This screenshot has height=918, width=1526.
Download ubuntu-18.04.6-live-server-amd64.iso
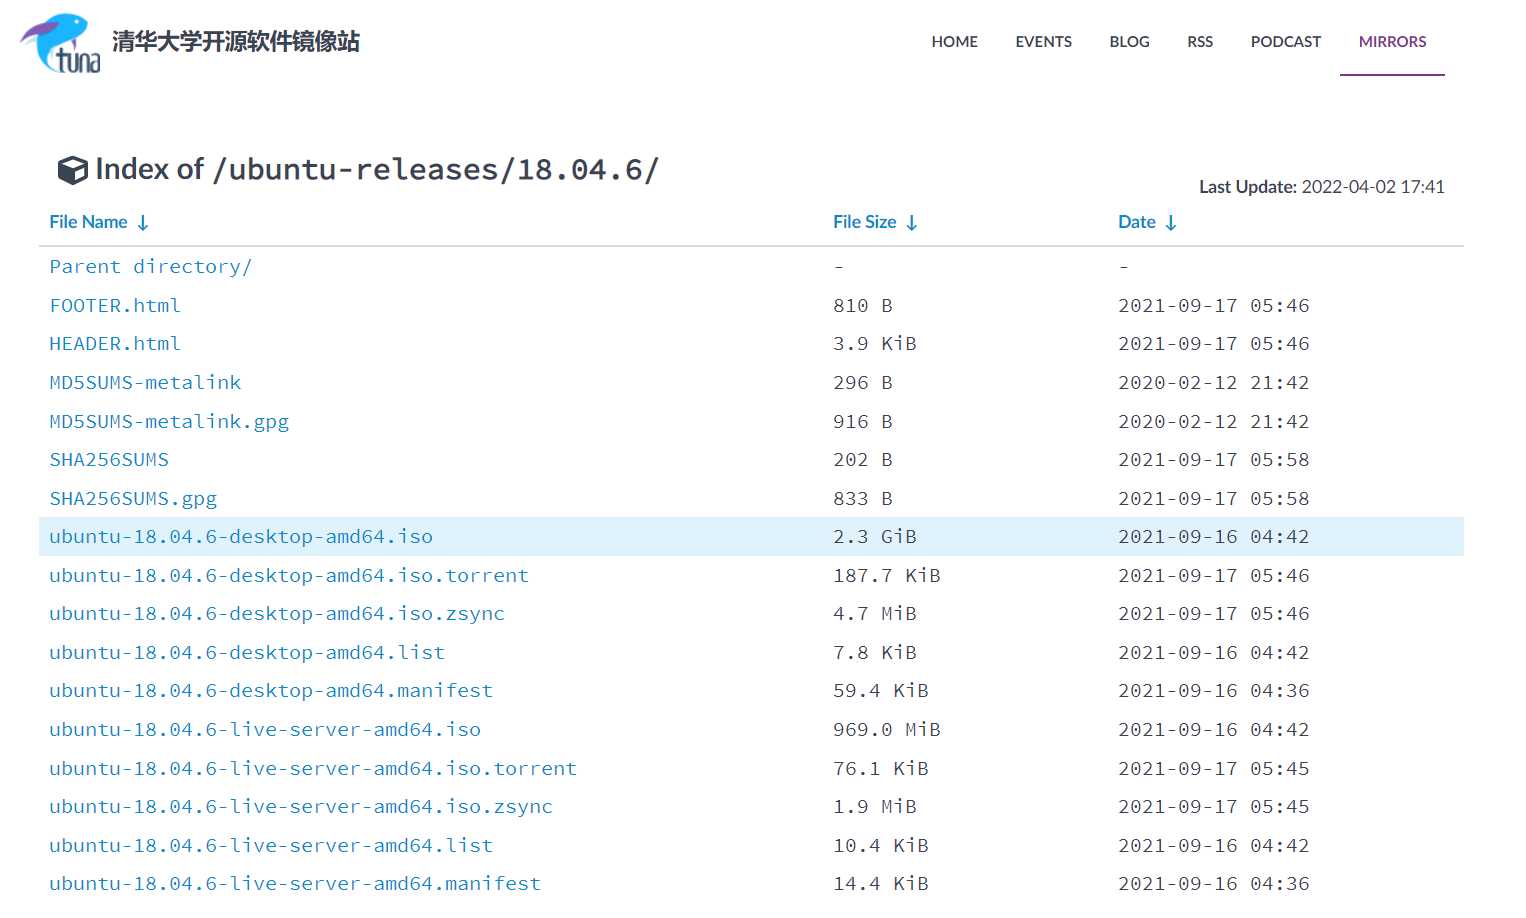265,730
